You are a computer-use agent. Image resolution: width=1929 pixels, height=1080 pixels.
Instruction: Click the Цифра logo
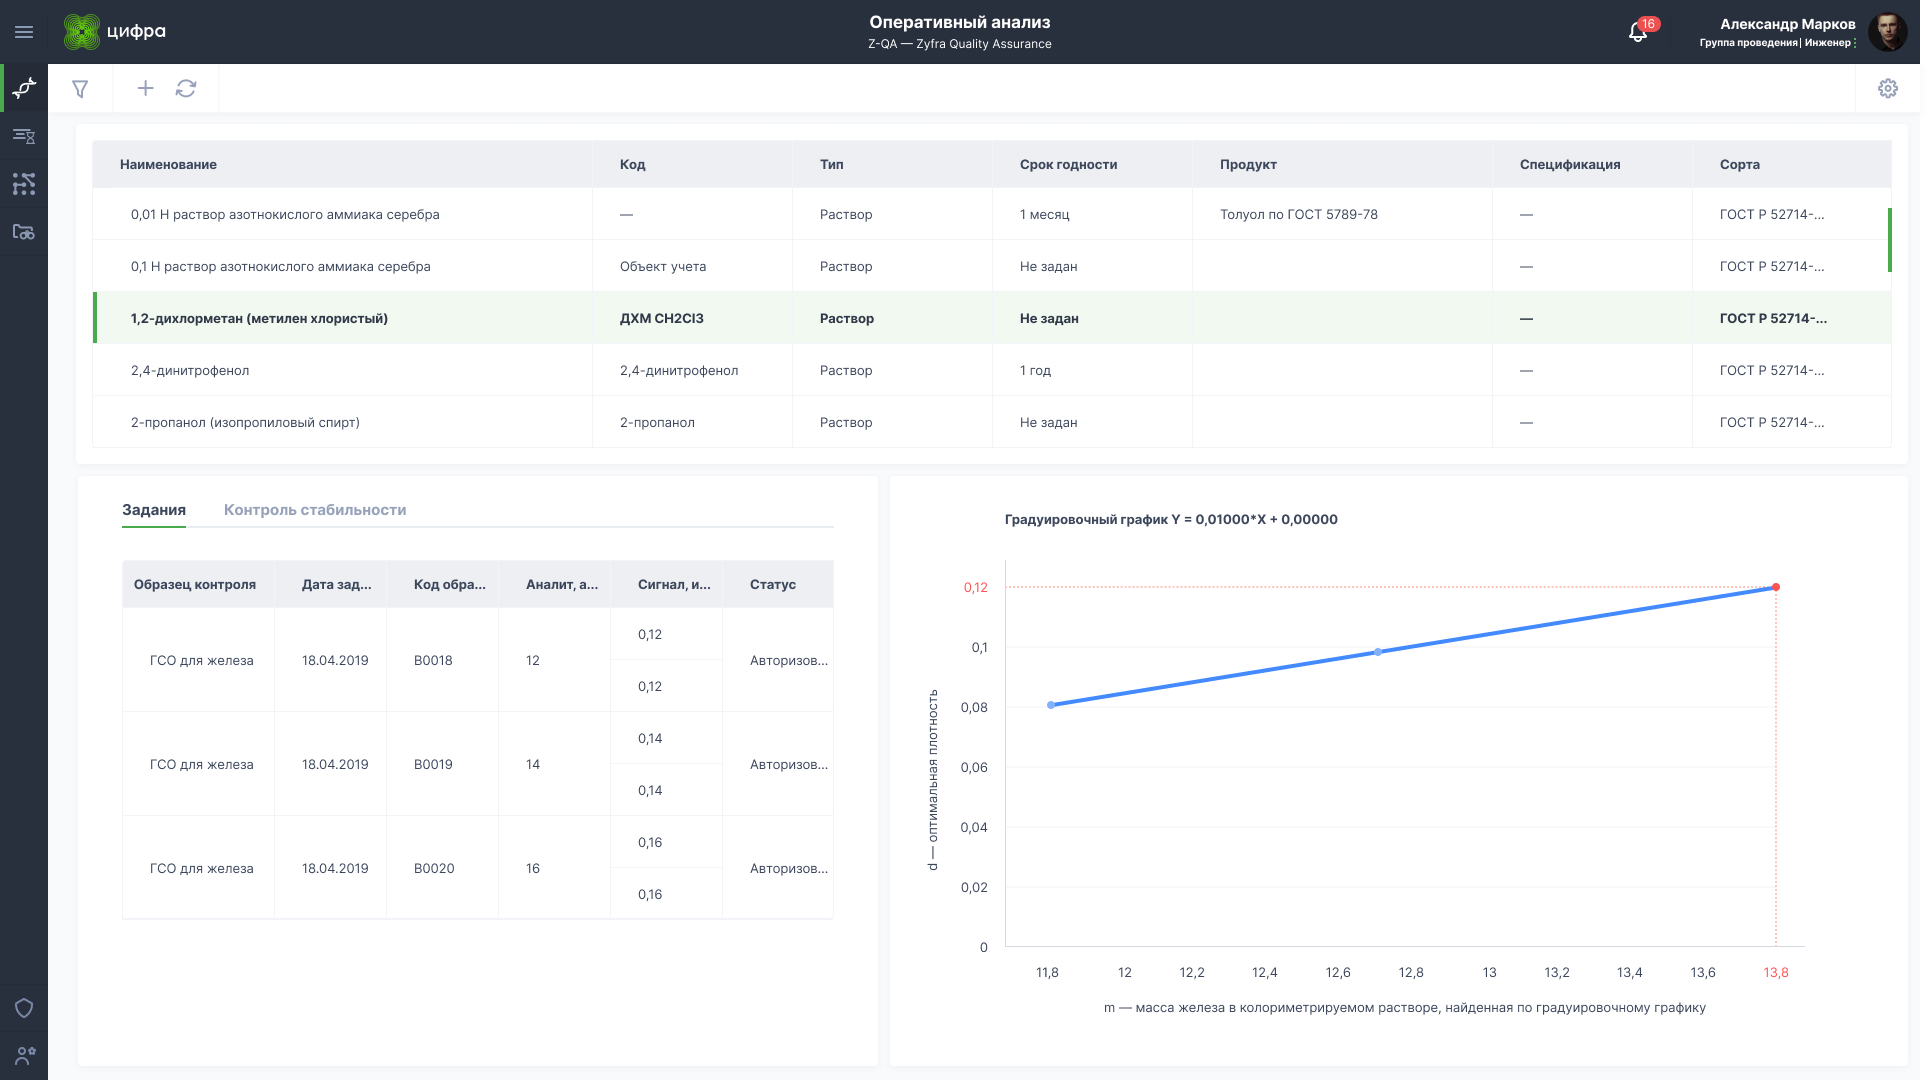115,32
